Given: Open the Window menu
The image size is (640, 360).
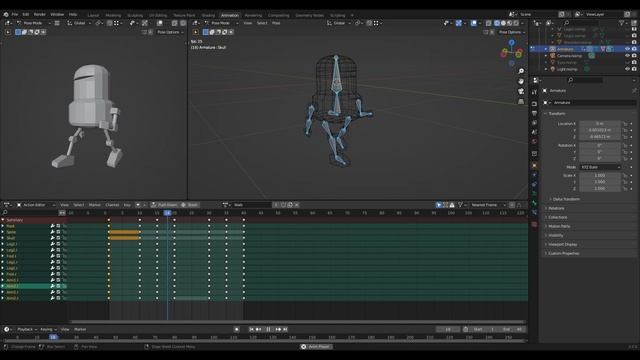Looking at the screenshot, I should point(57,14).
